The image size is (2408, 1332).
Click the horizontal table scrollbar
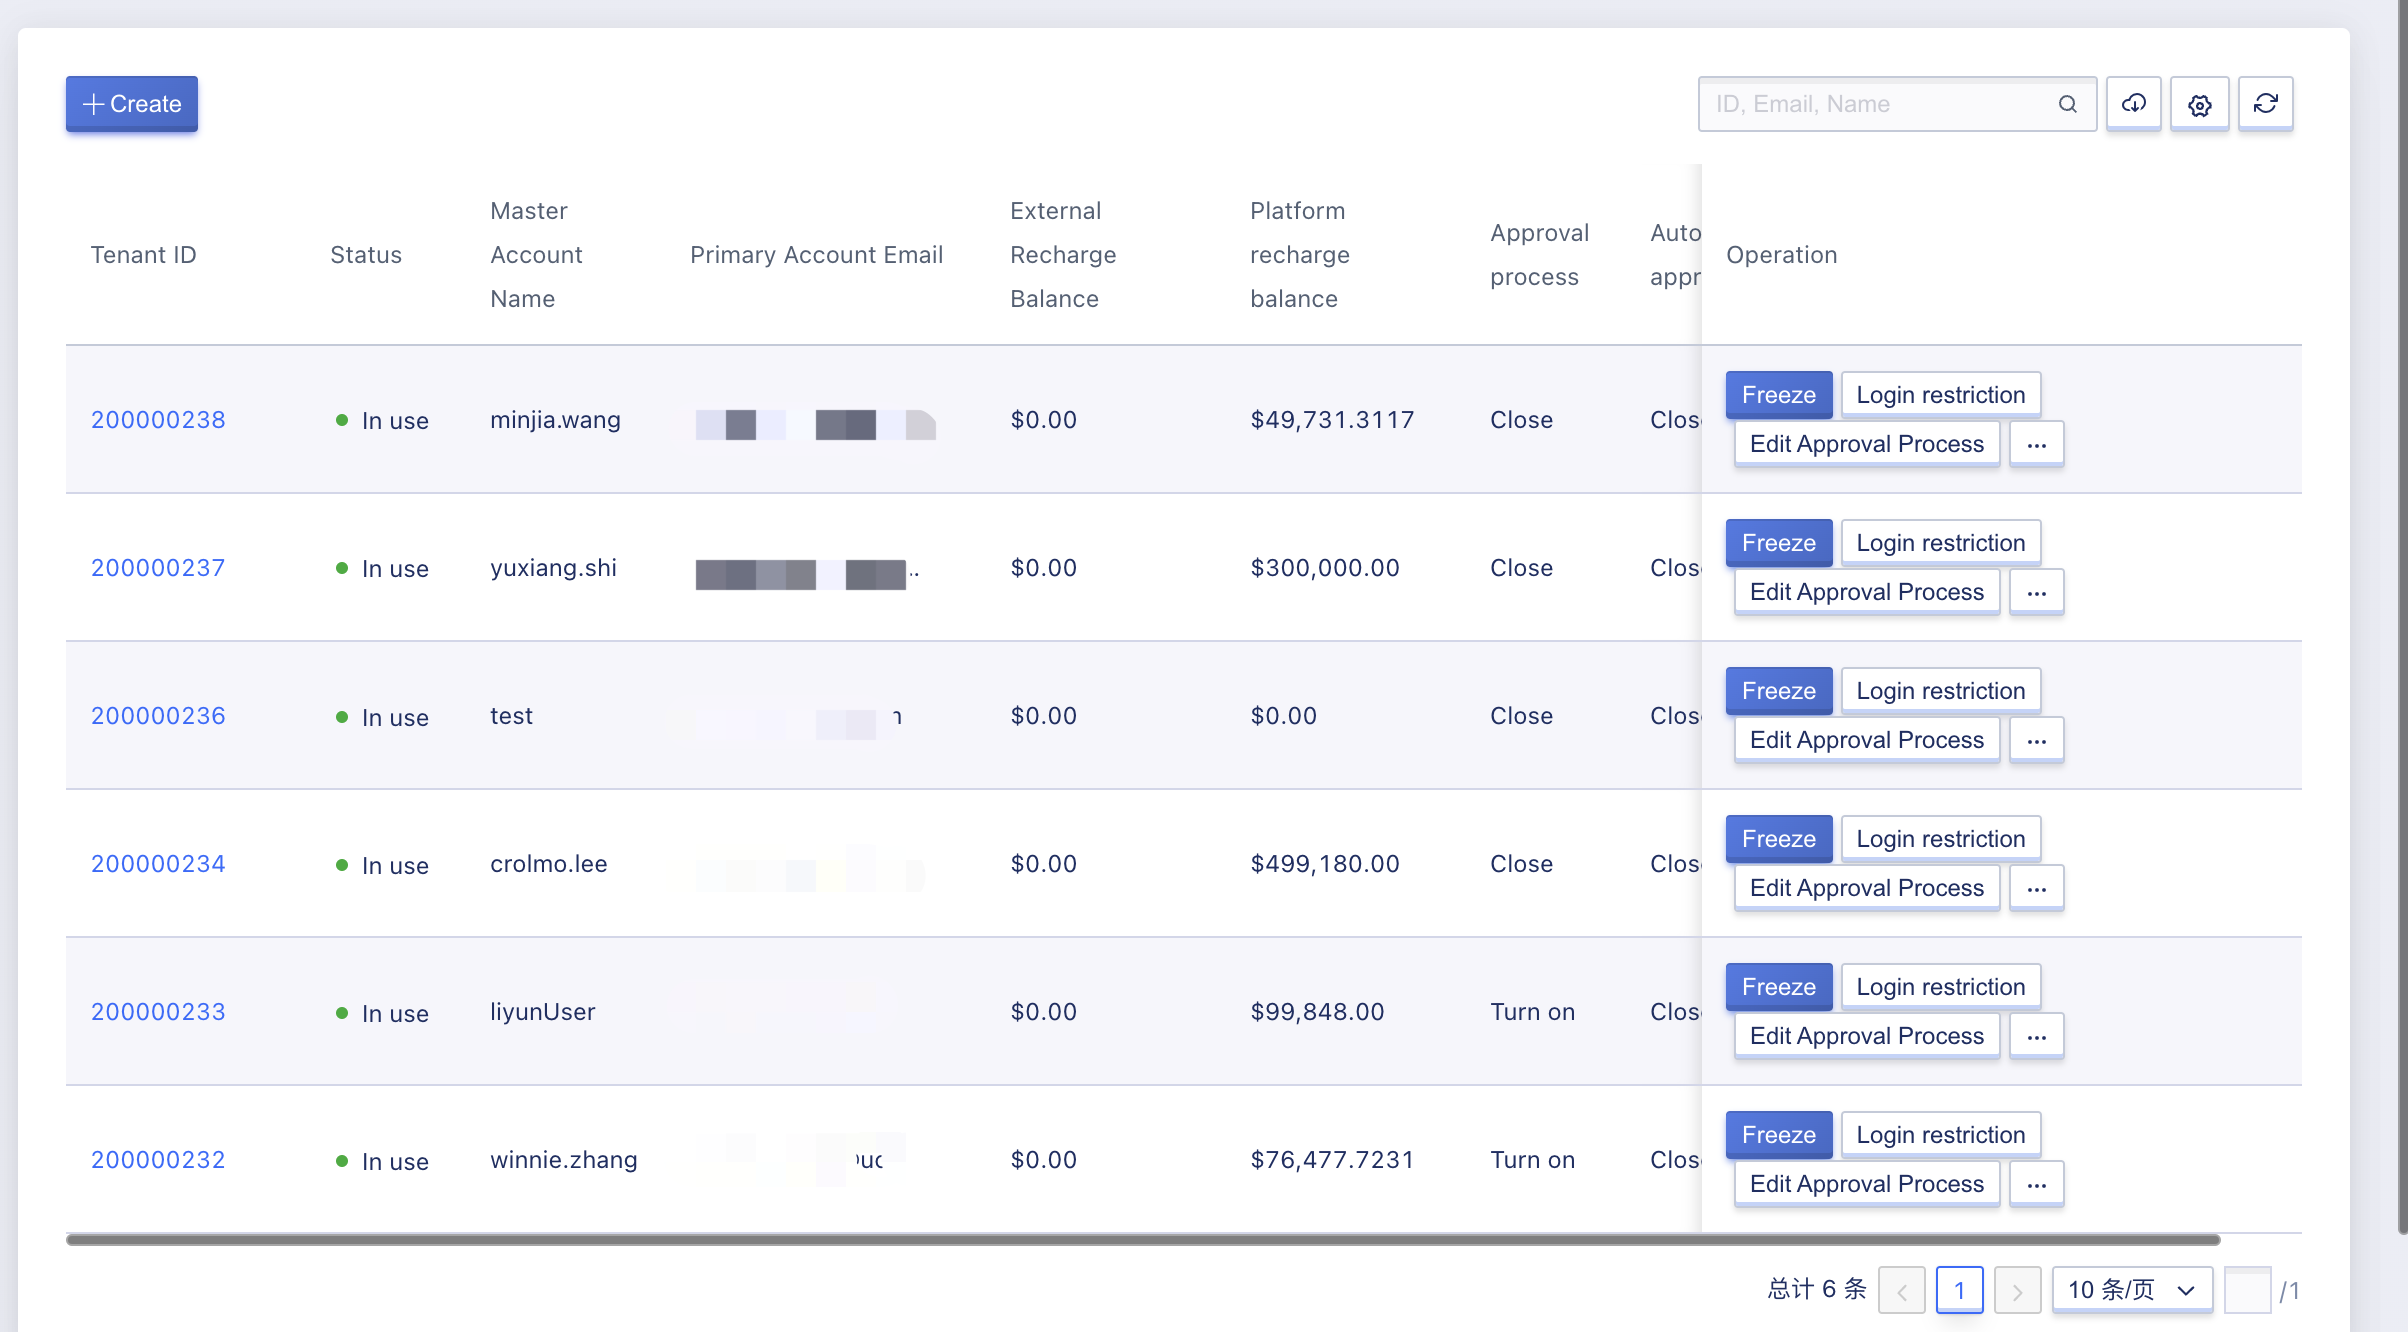click(x=1143, y=1240)
